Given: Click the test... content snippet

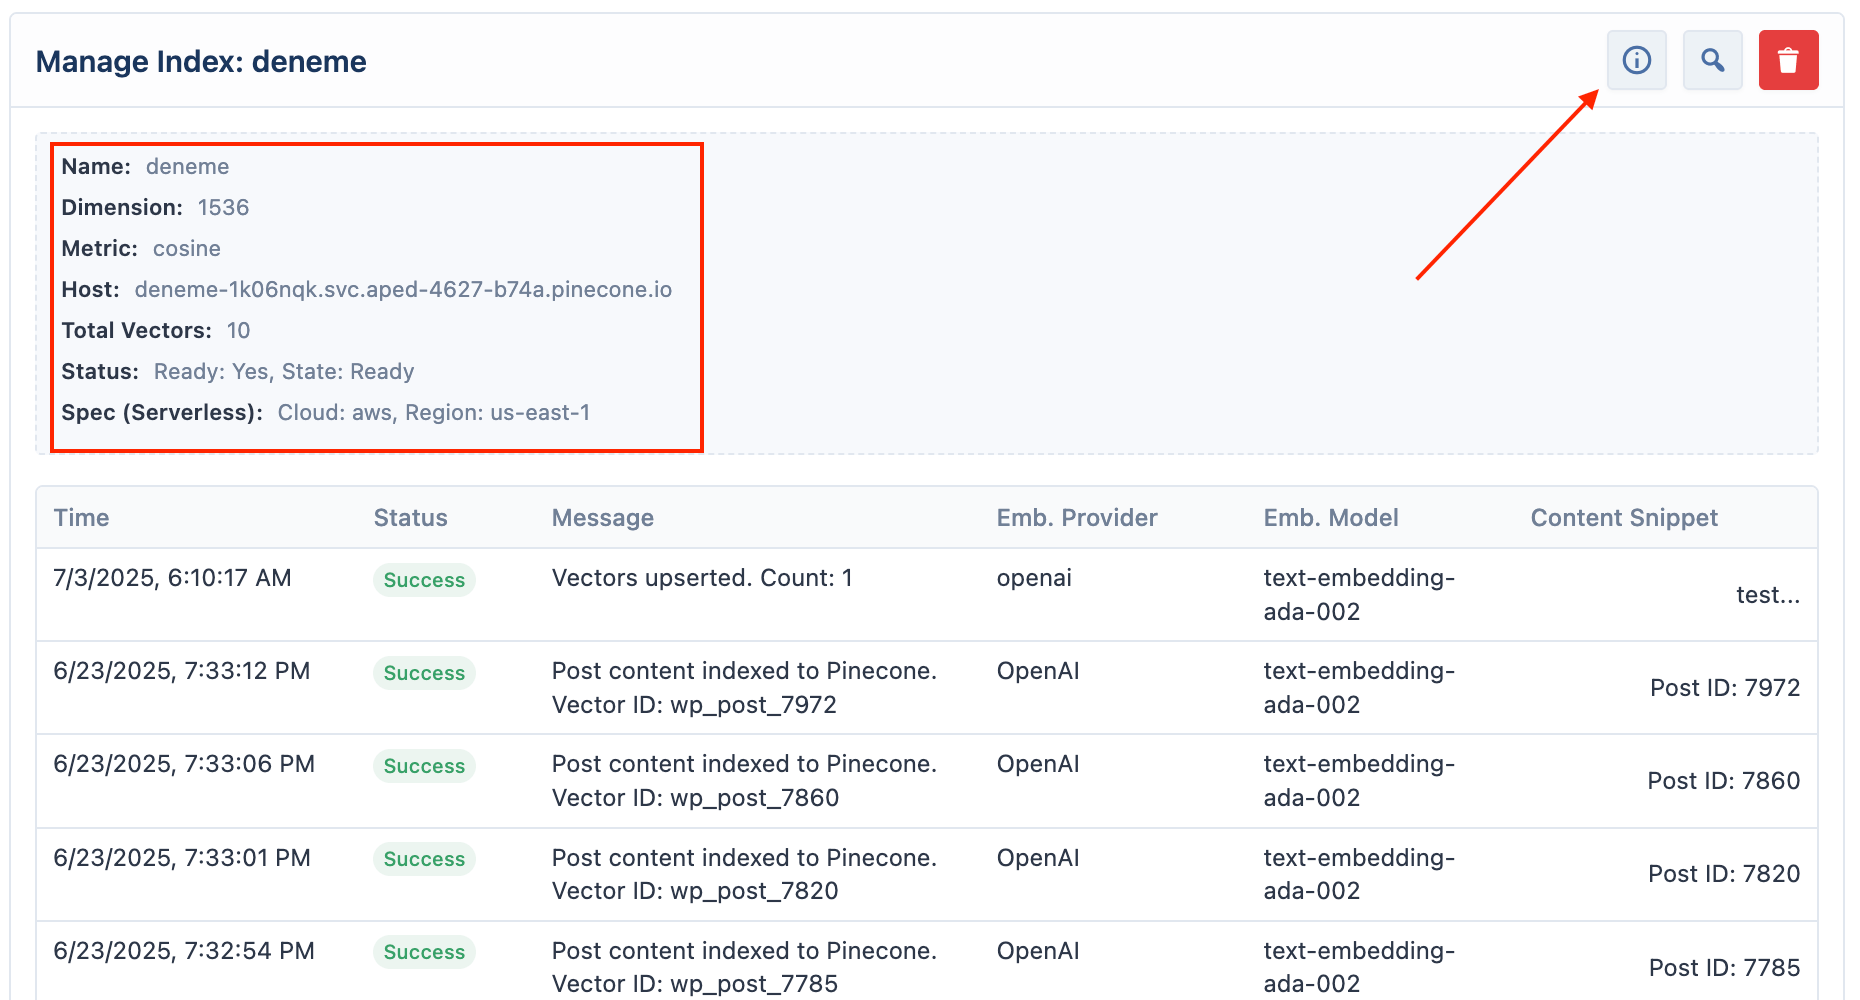Looking at the screenshot, I should pyautogui.click(x=1768, y=595).
